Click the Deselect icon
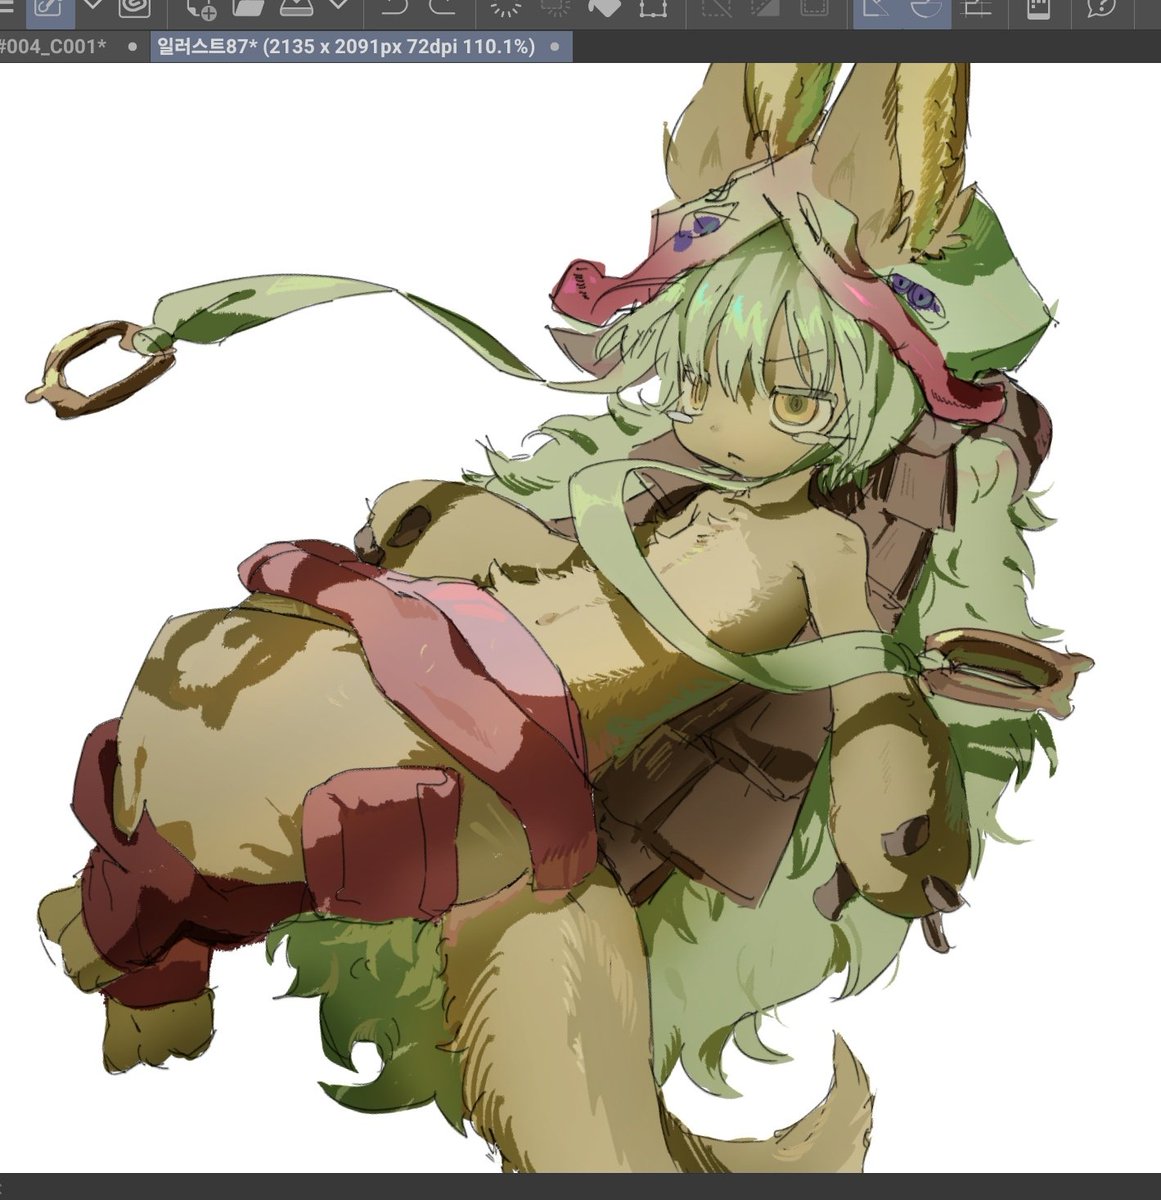The image size is (1161, 1200). pyautogui.click(x=717, y=9)
